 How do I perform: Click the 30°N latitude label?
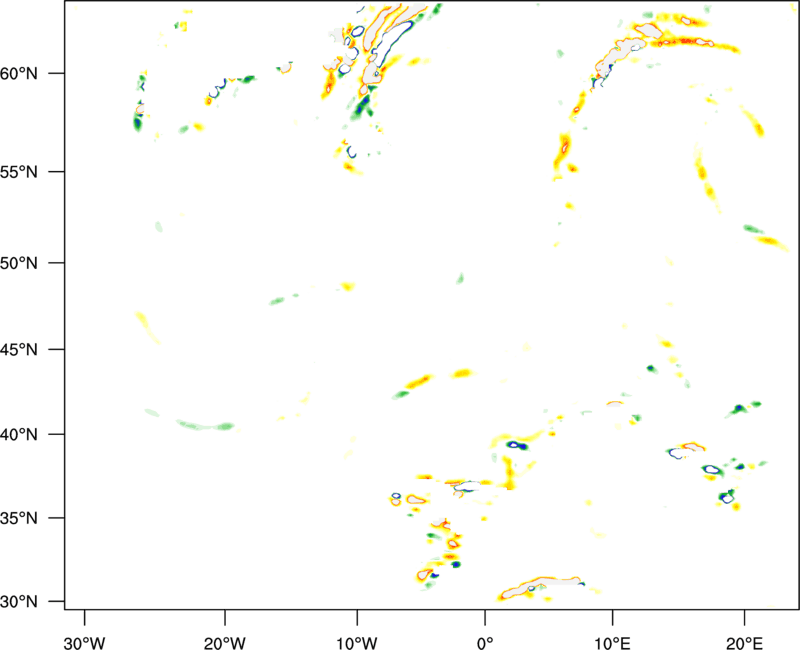[19, 602]
